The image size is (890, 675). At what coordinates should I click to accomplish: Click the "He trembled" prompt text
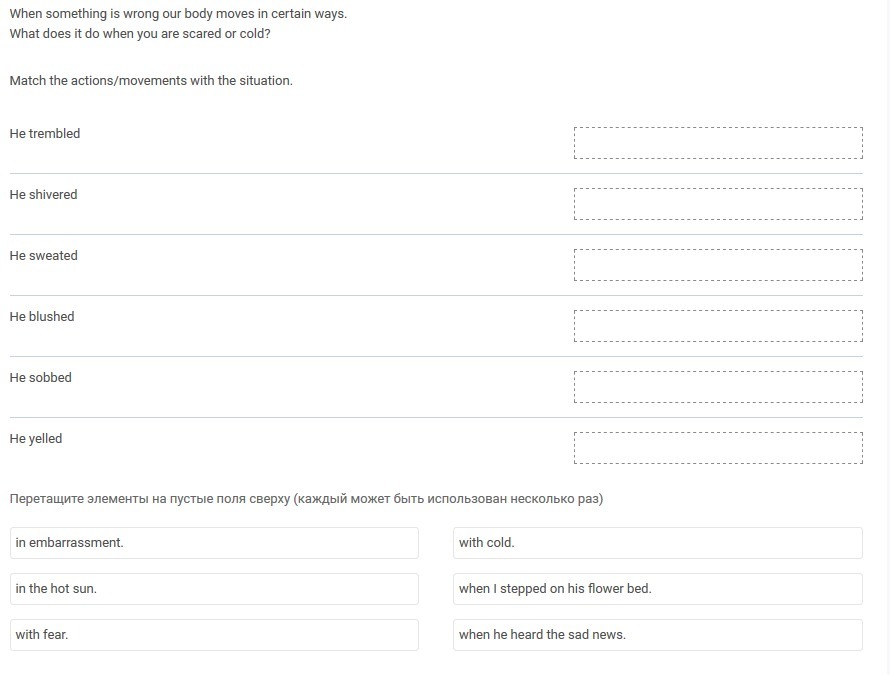coord(45,134)
